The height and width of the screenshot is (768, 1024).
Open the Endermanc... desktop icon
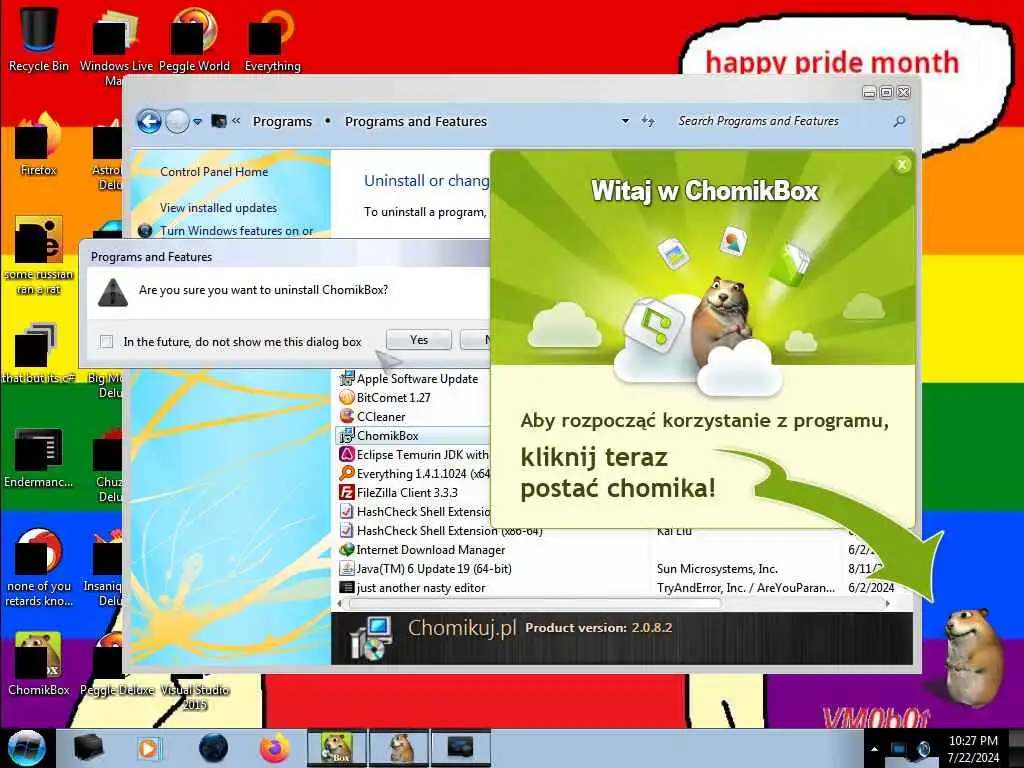point(39,457)
